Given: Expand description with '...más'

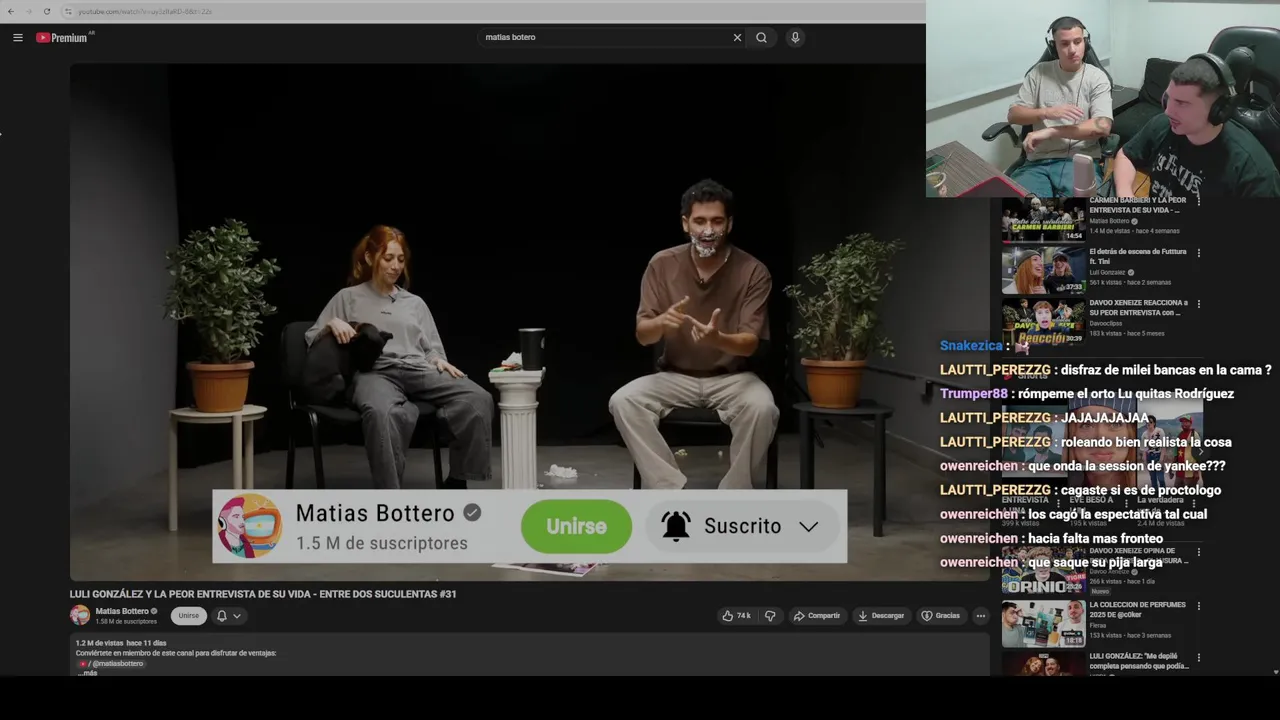Looking at the screenshot, I should pyautogui.click(x=89, y=673).
